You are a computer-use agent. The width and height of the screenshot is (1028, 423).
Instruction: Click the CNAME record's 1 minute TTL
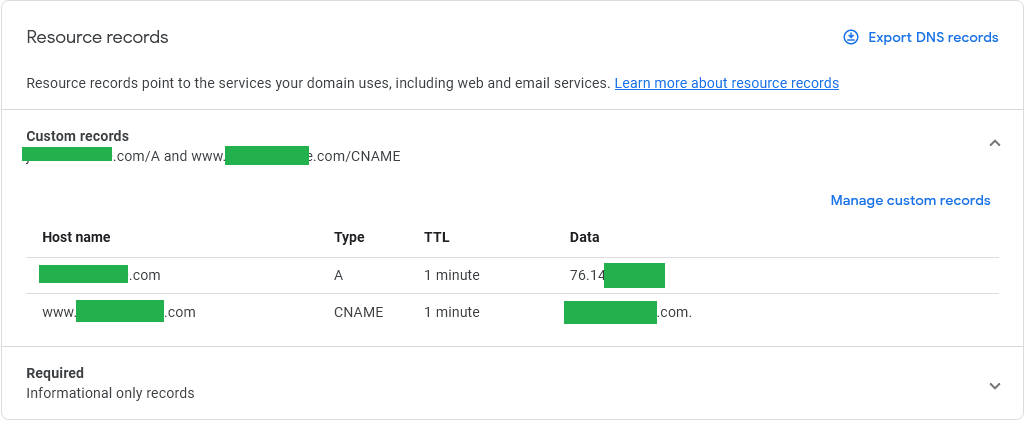click(x=451, y=312)
